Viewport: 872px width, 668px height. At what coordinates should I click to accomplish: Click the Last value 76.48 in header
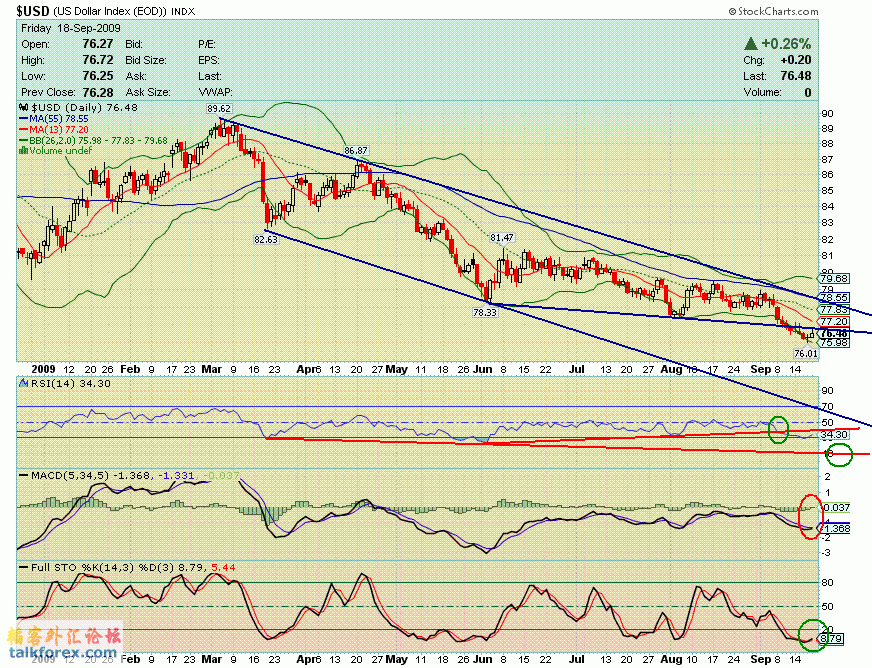795,76
